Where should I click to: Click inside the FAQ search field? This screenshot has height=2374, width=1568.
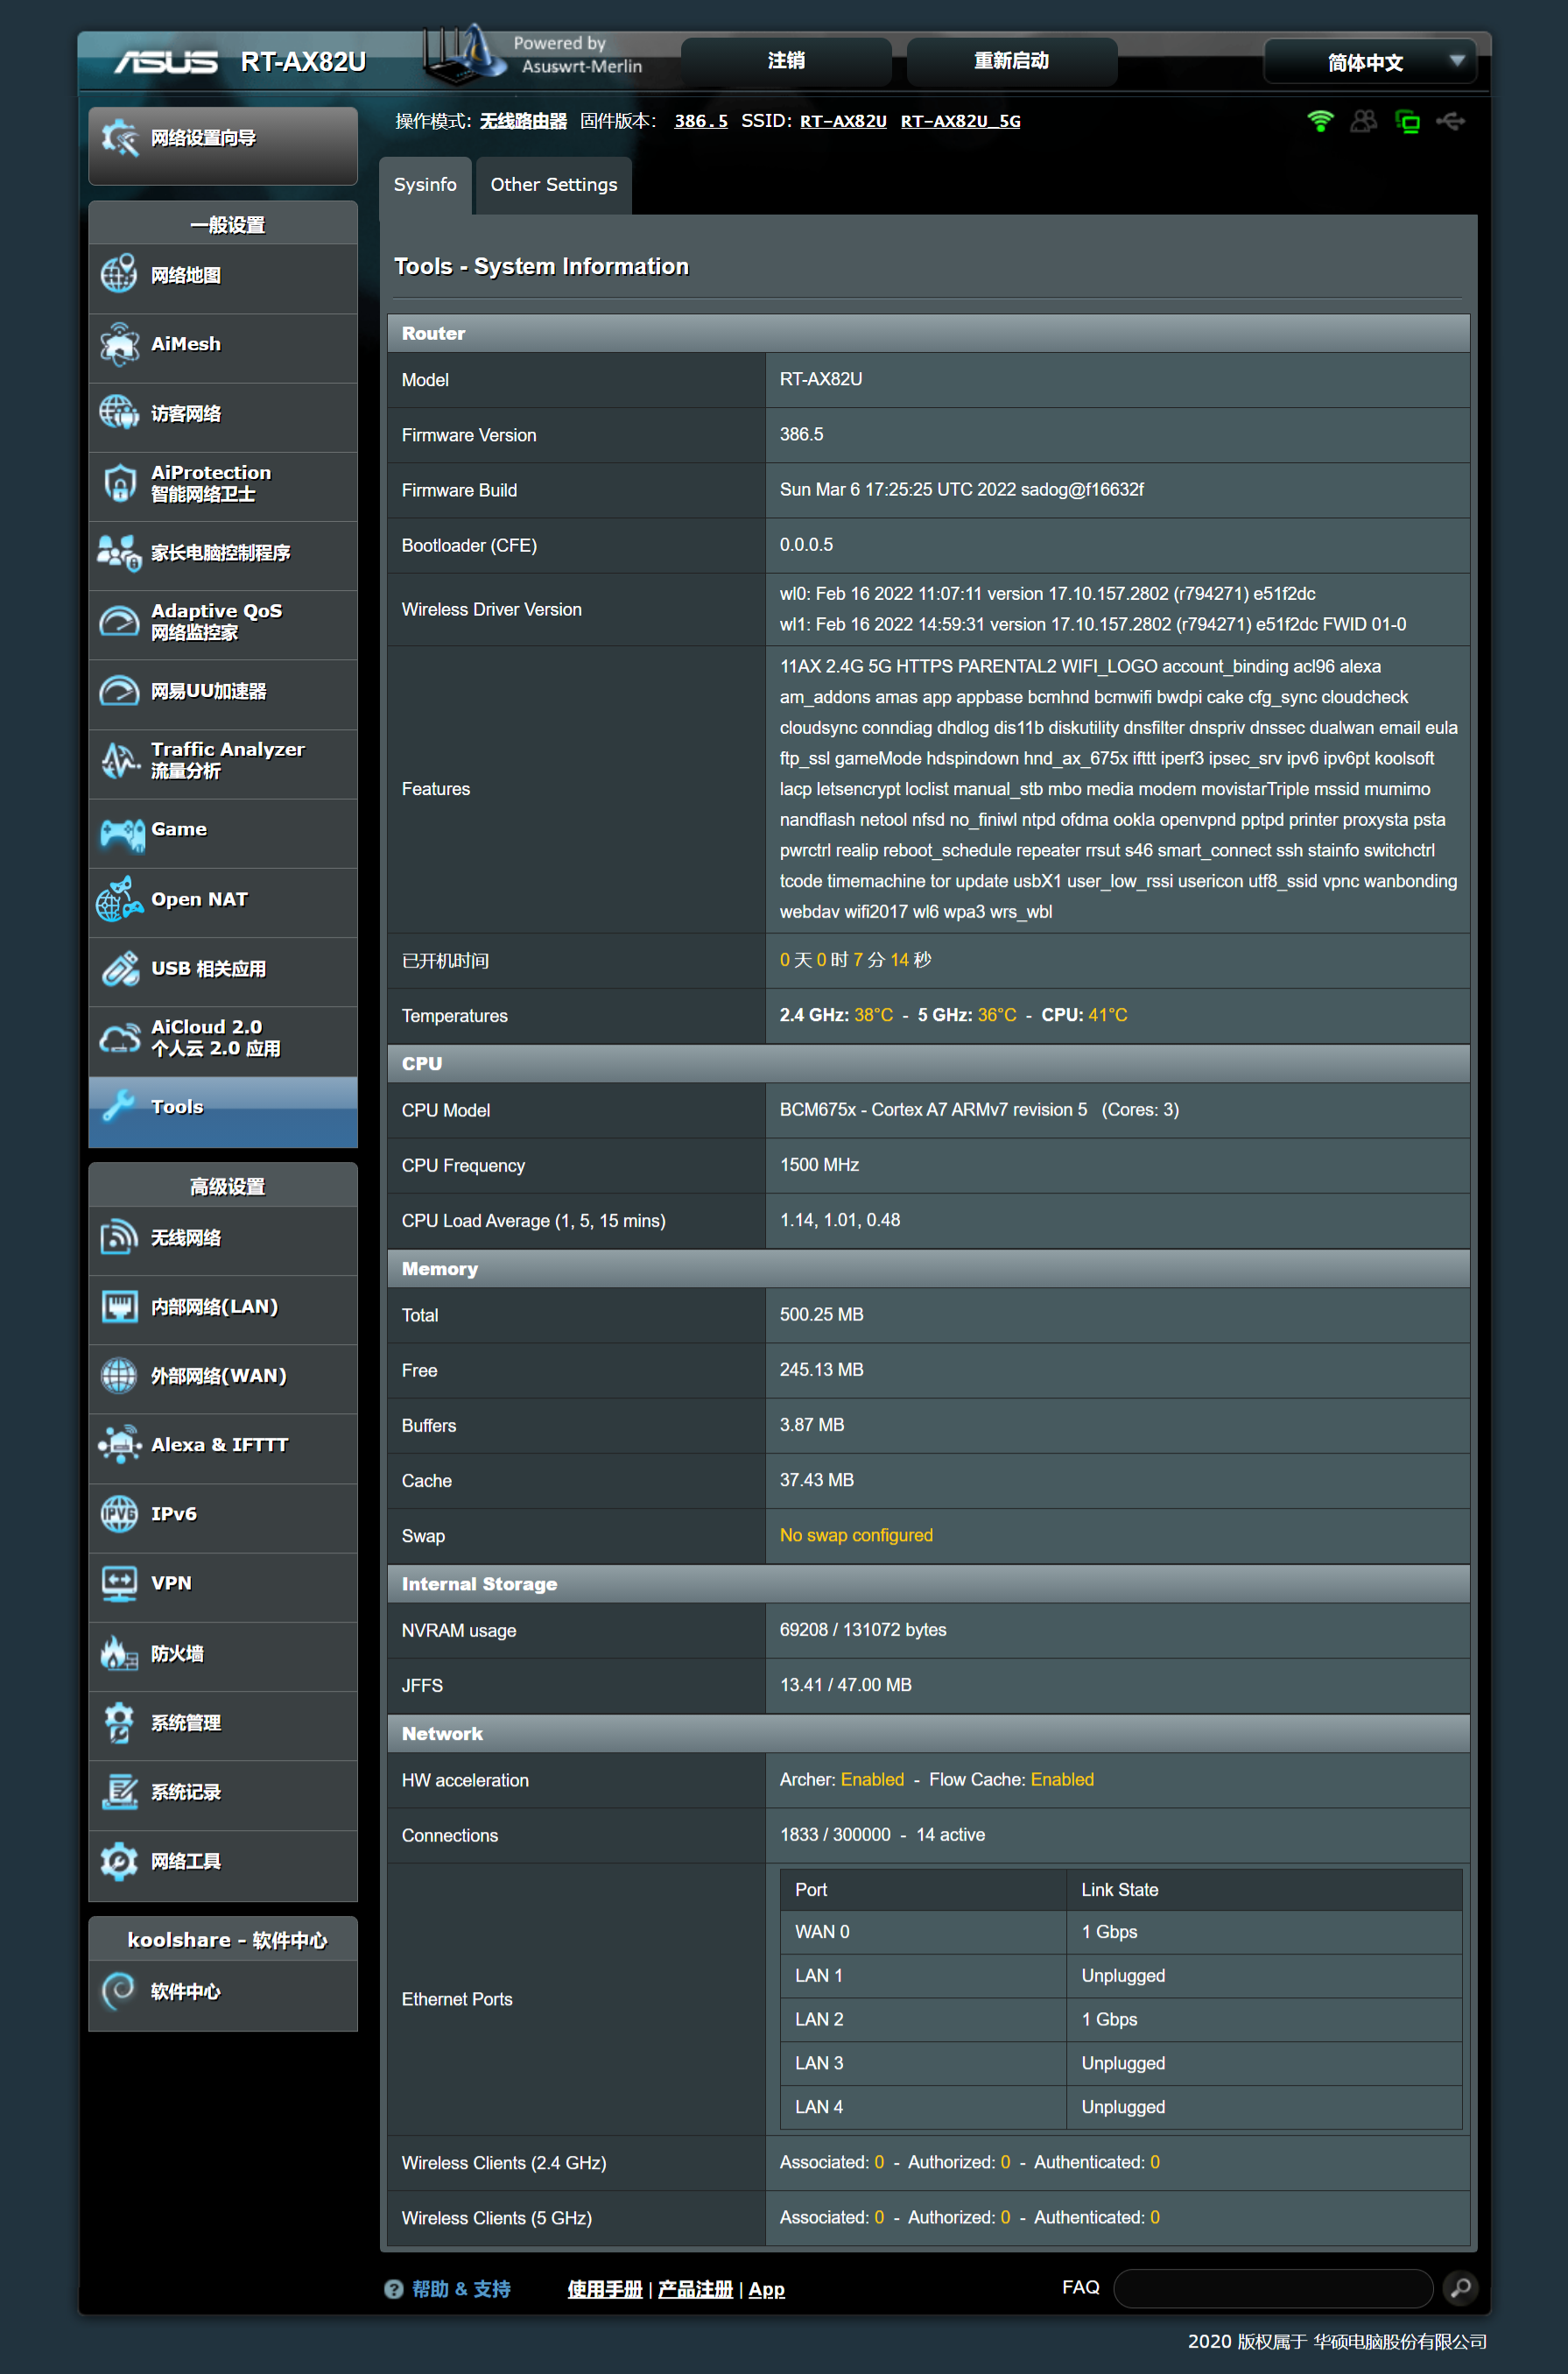point(1272,2288)
